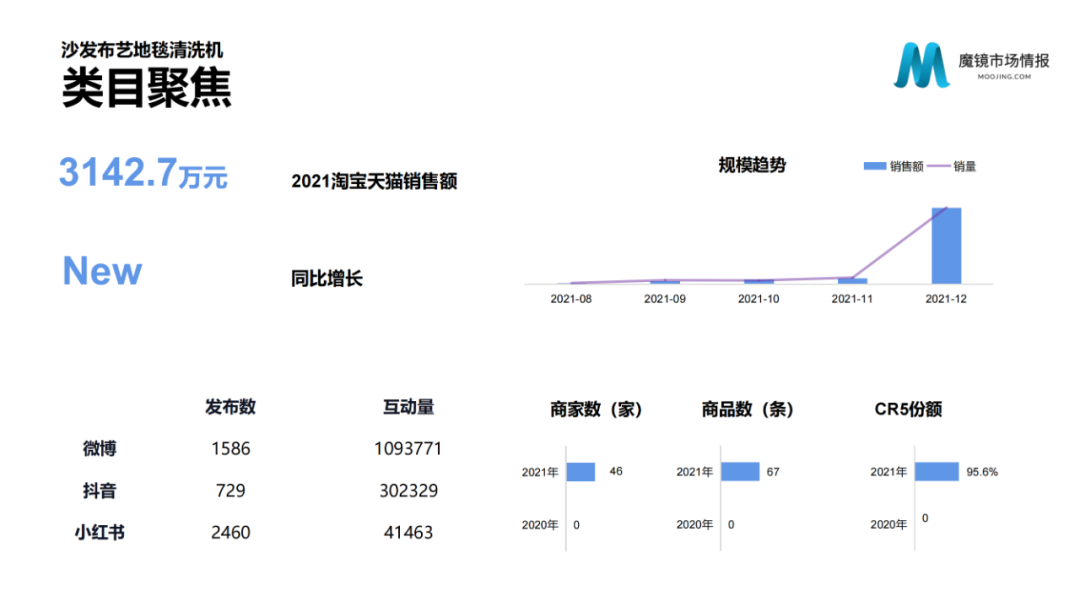Click the 2021-11 axis label
1080x607 pixels.
pyautogui.click(x=852, y=299)
